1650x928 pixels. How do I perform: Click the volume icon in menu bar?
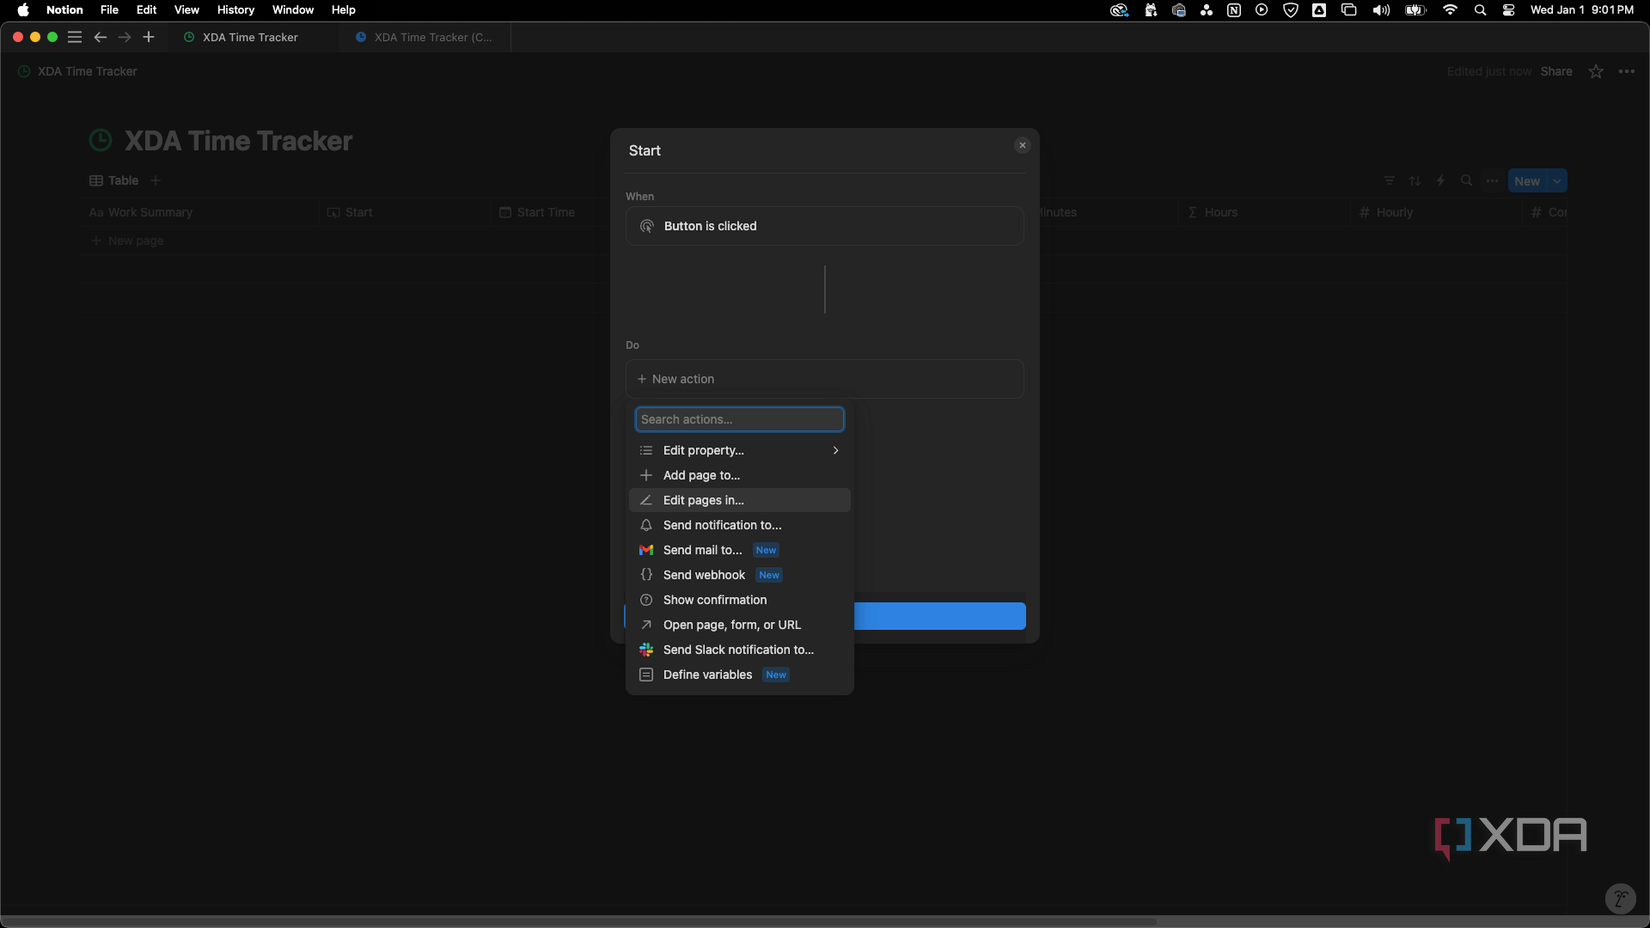coord(1381,10)
